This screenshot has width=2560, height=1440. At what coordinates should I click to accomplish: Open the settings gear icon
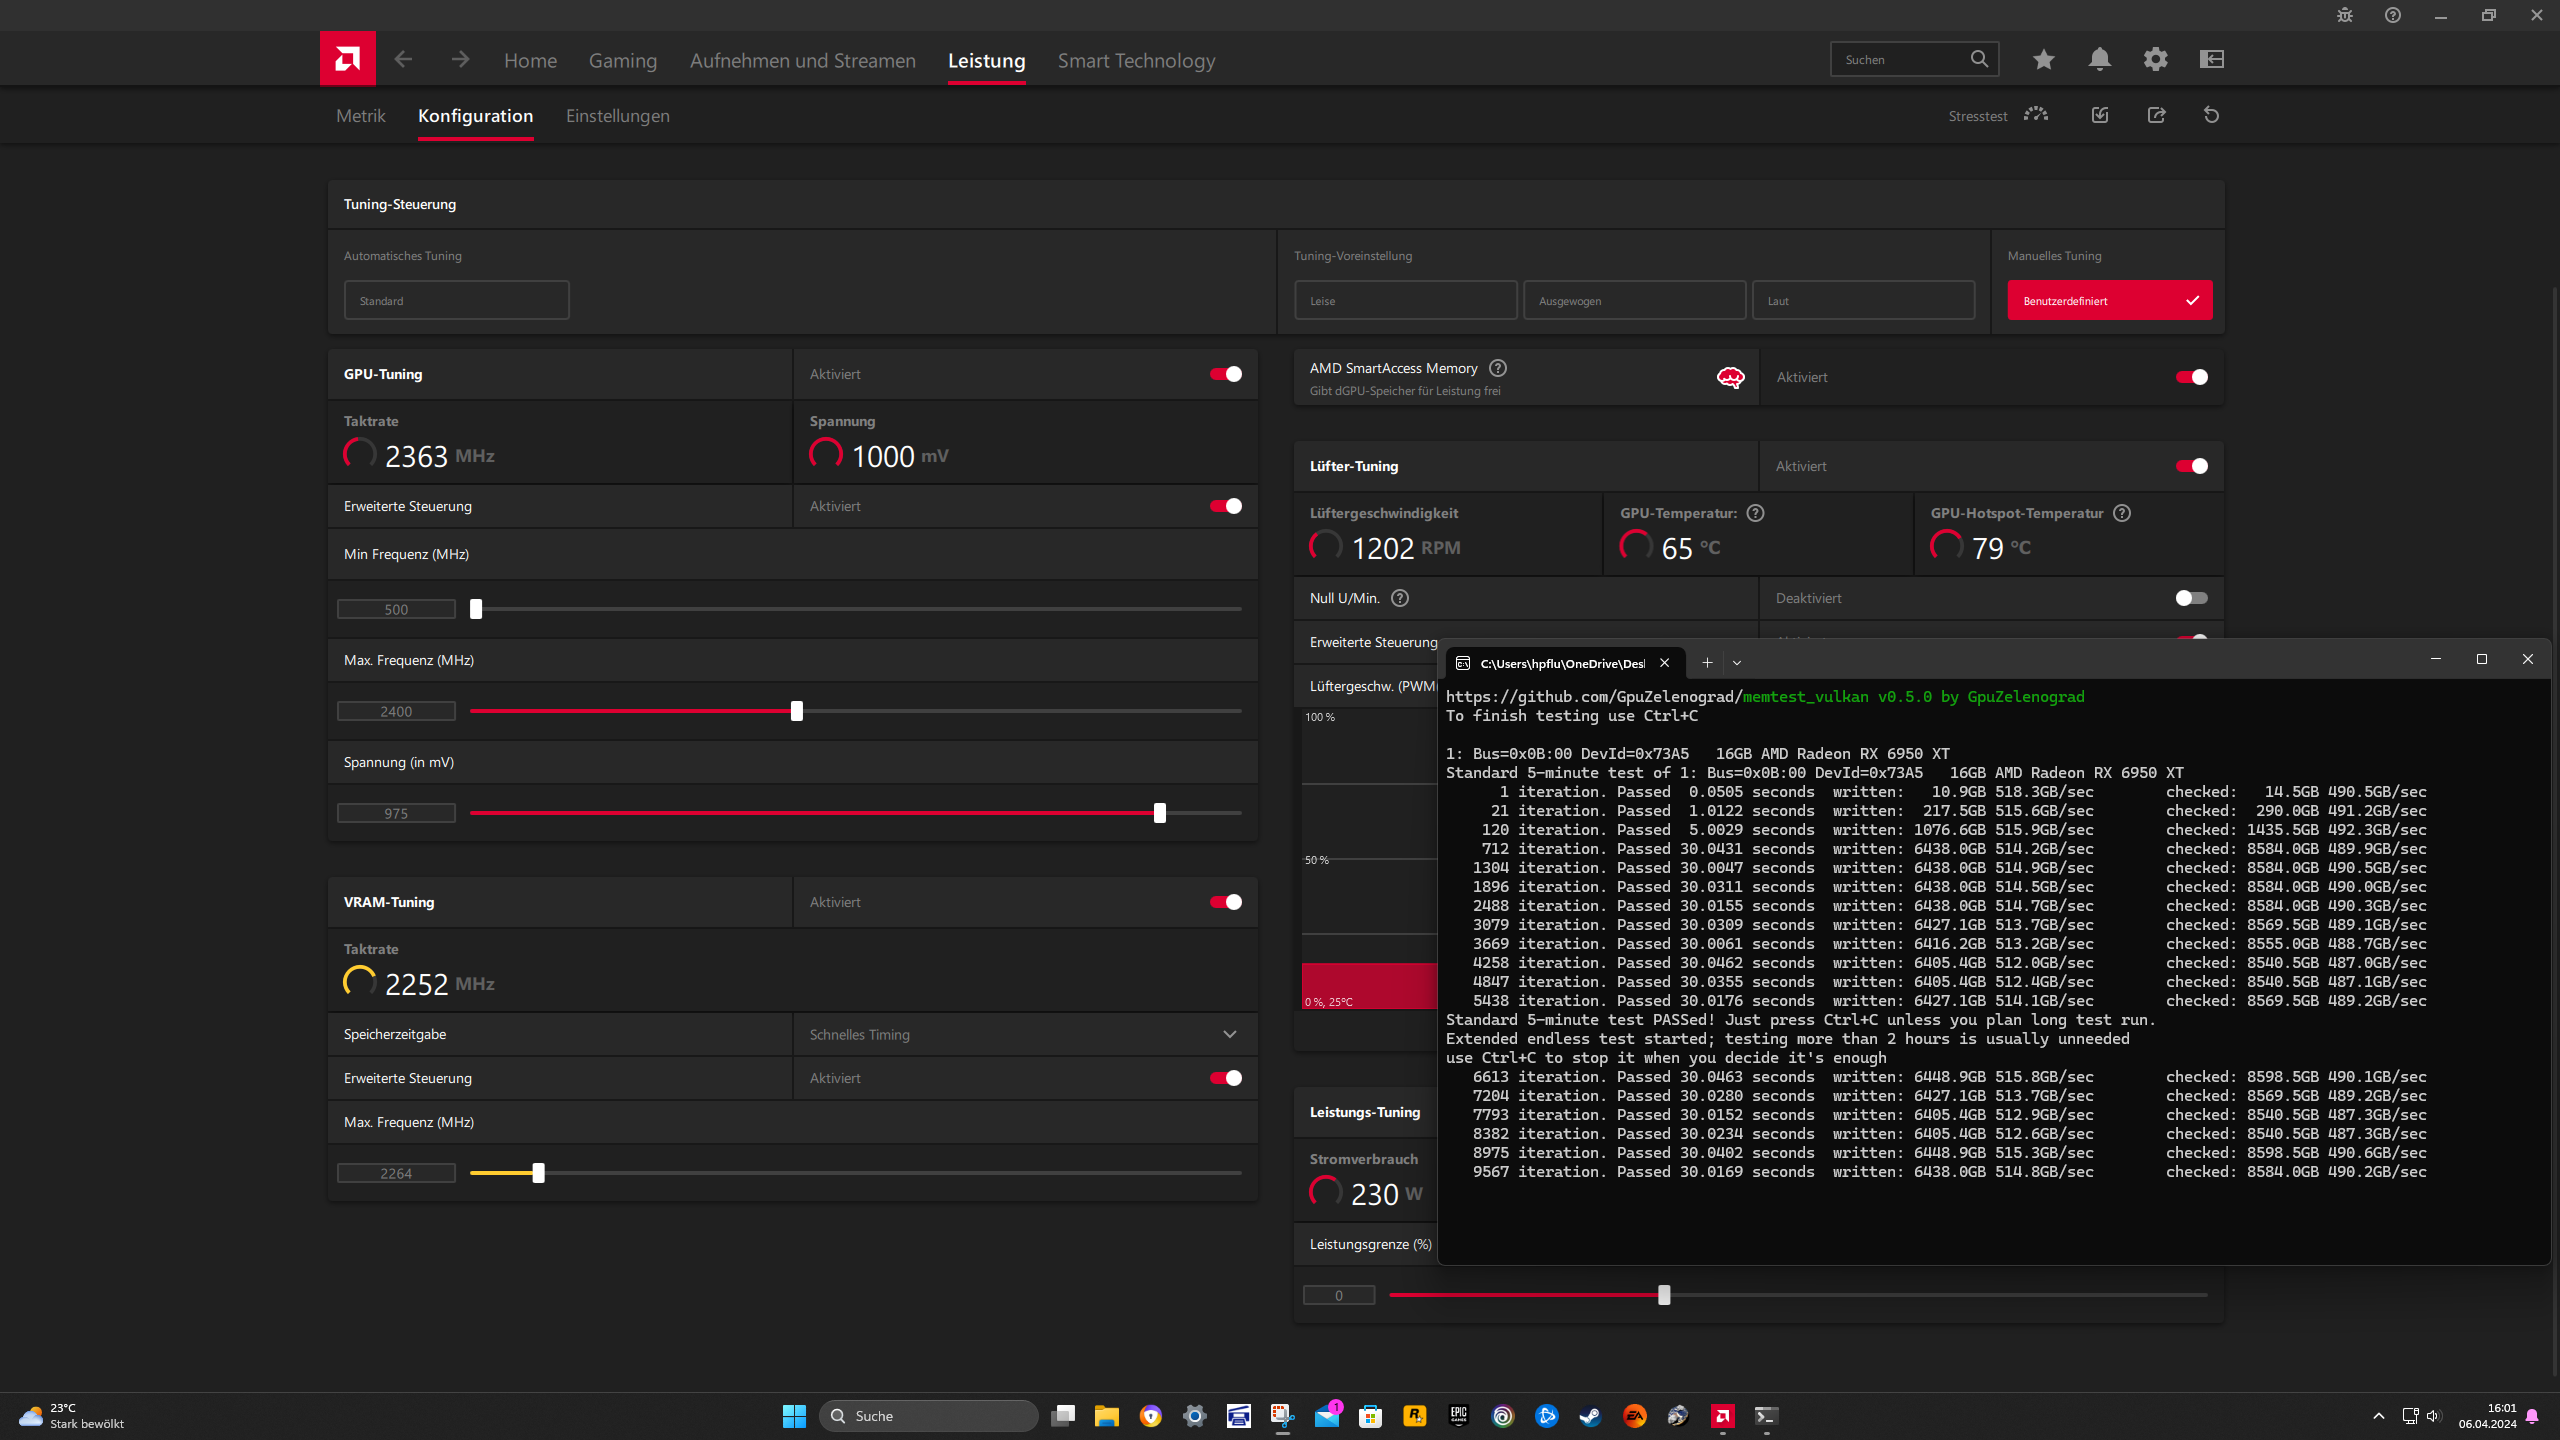(x=2155, y=60)
